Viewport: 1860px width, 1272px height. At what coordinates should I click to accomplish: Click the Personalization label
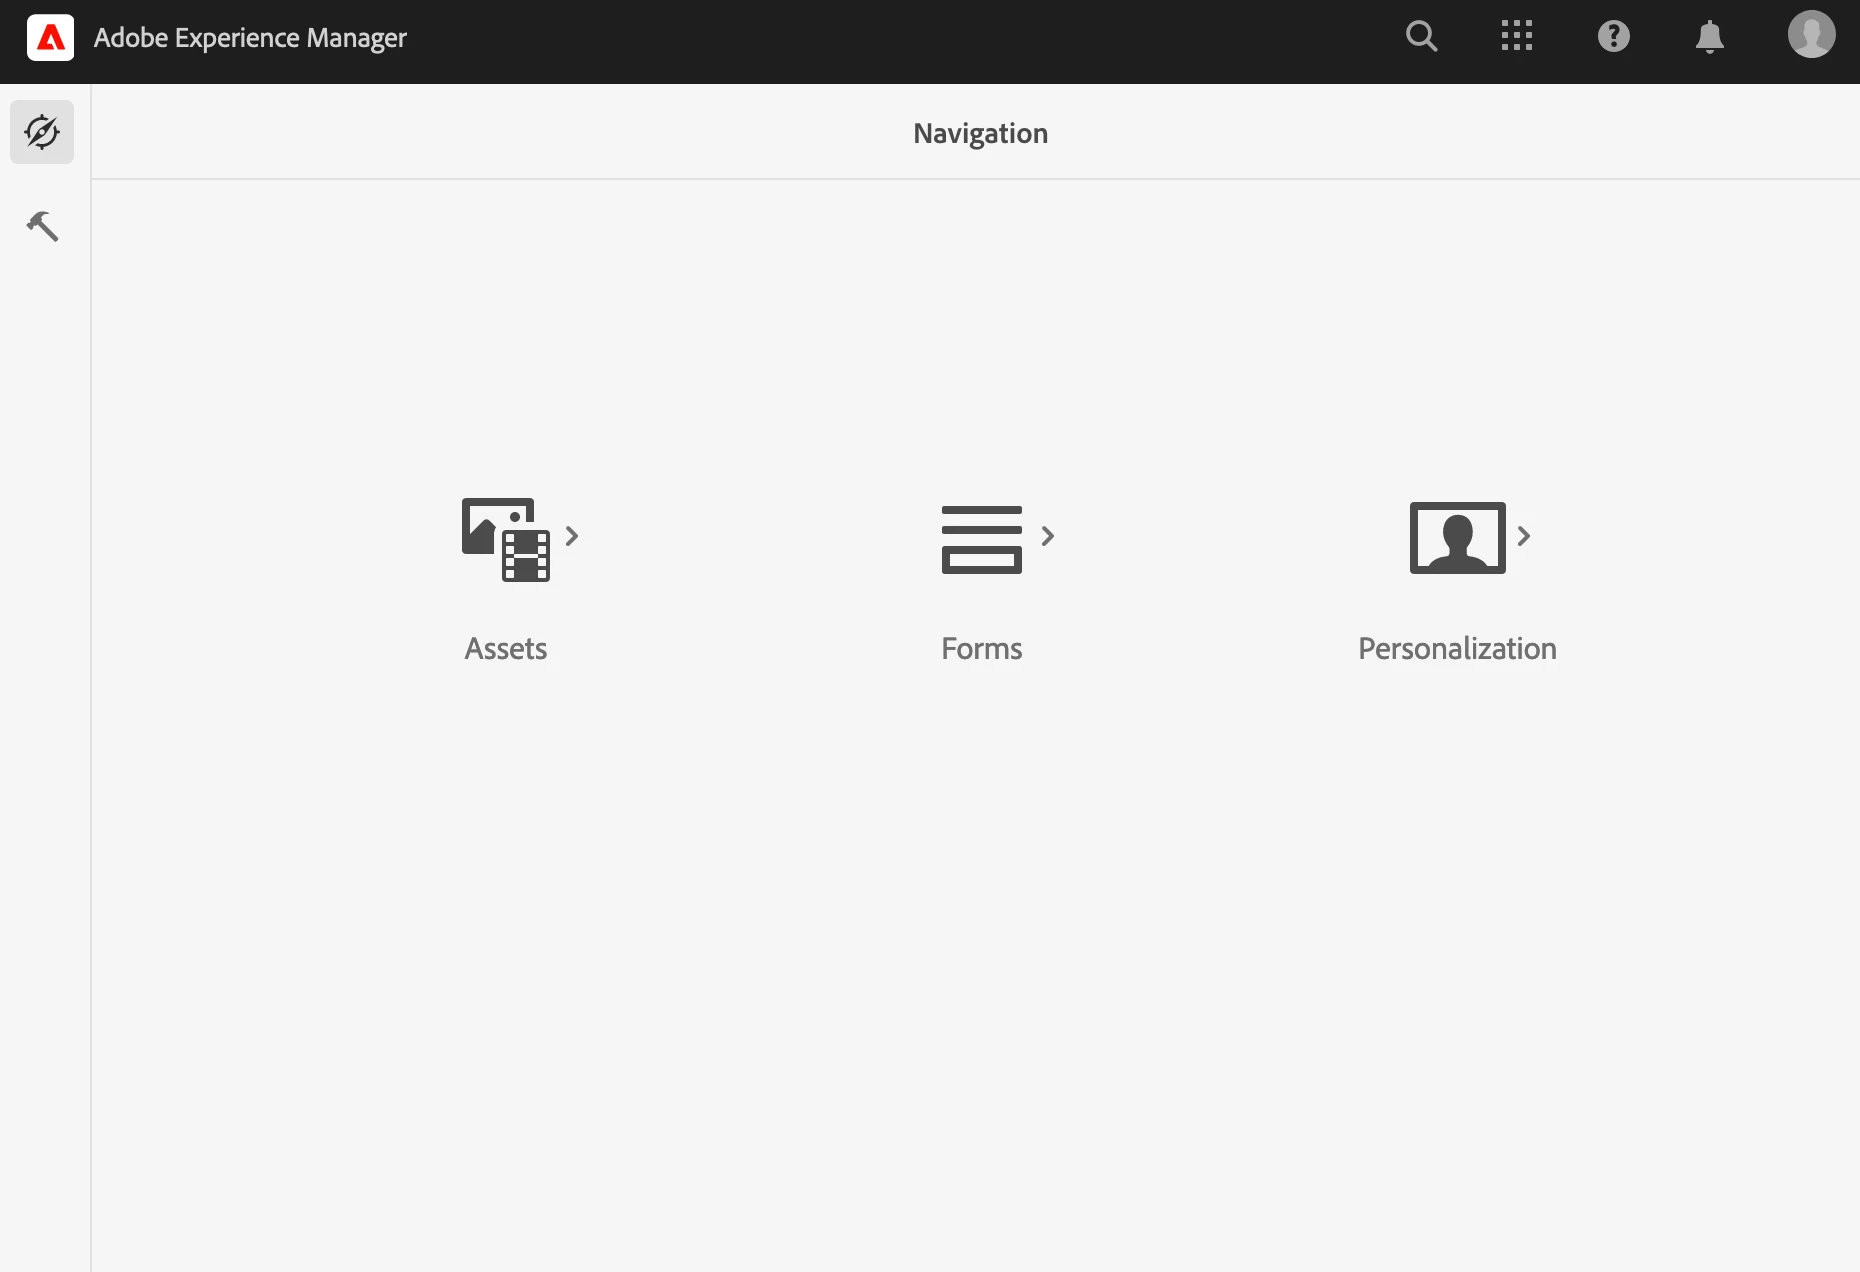(1458, 649)
